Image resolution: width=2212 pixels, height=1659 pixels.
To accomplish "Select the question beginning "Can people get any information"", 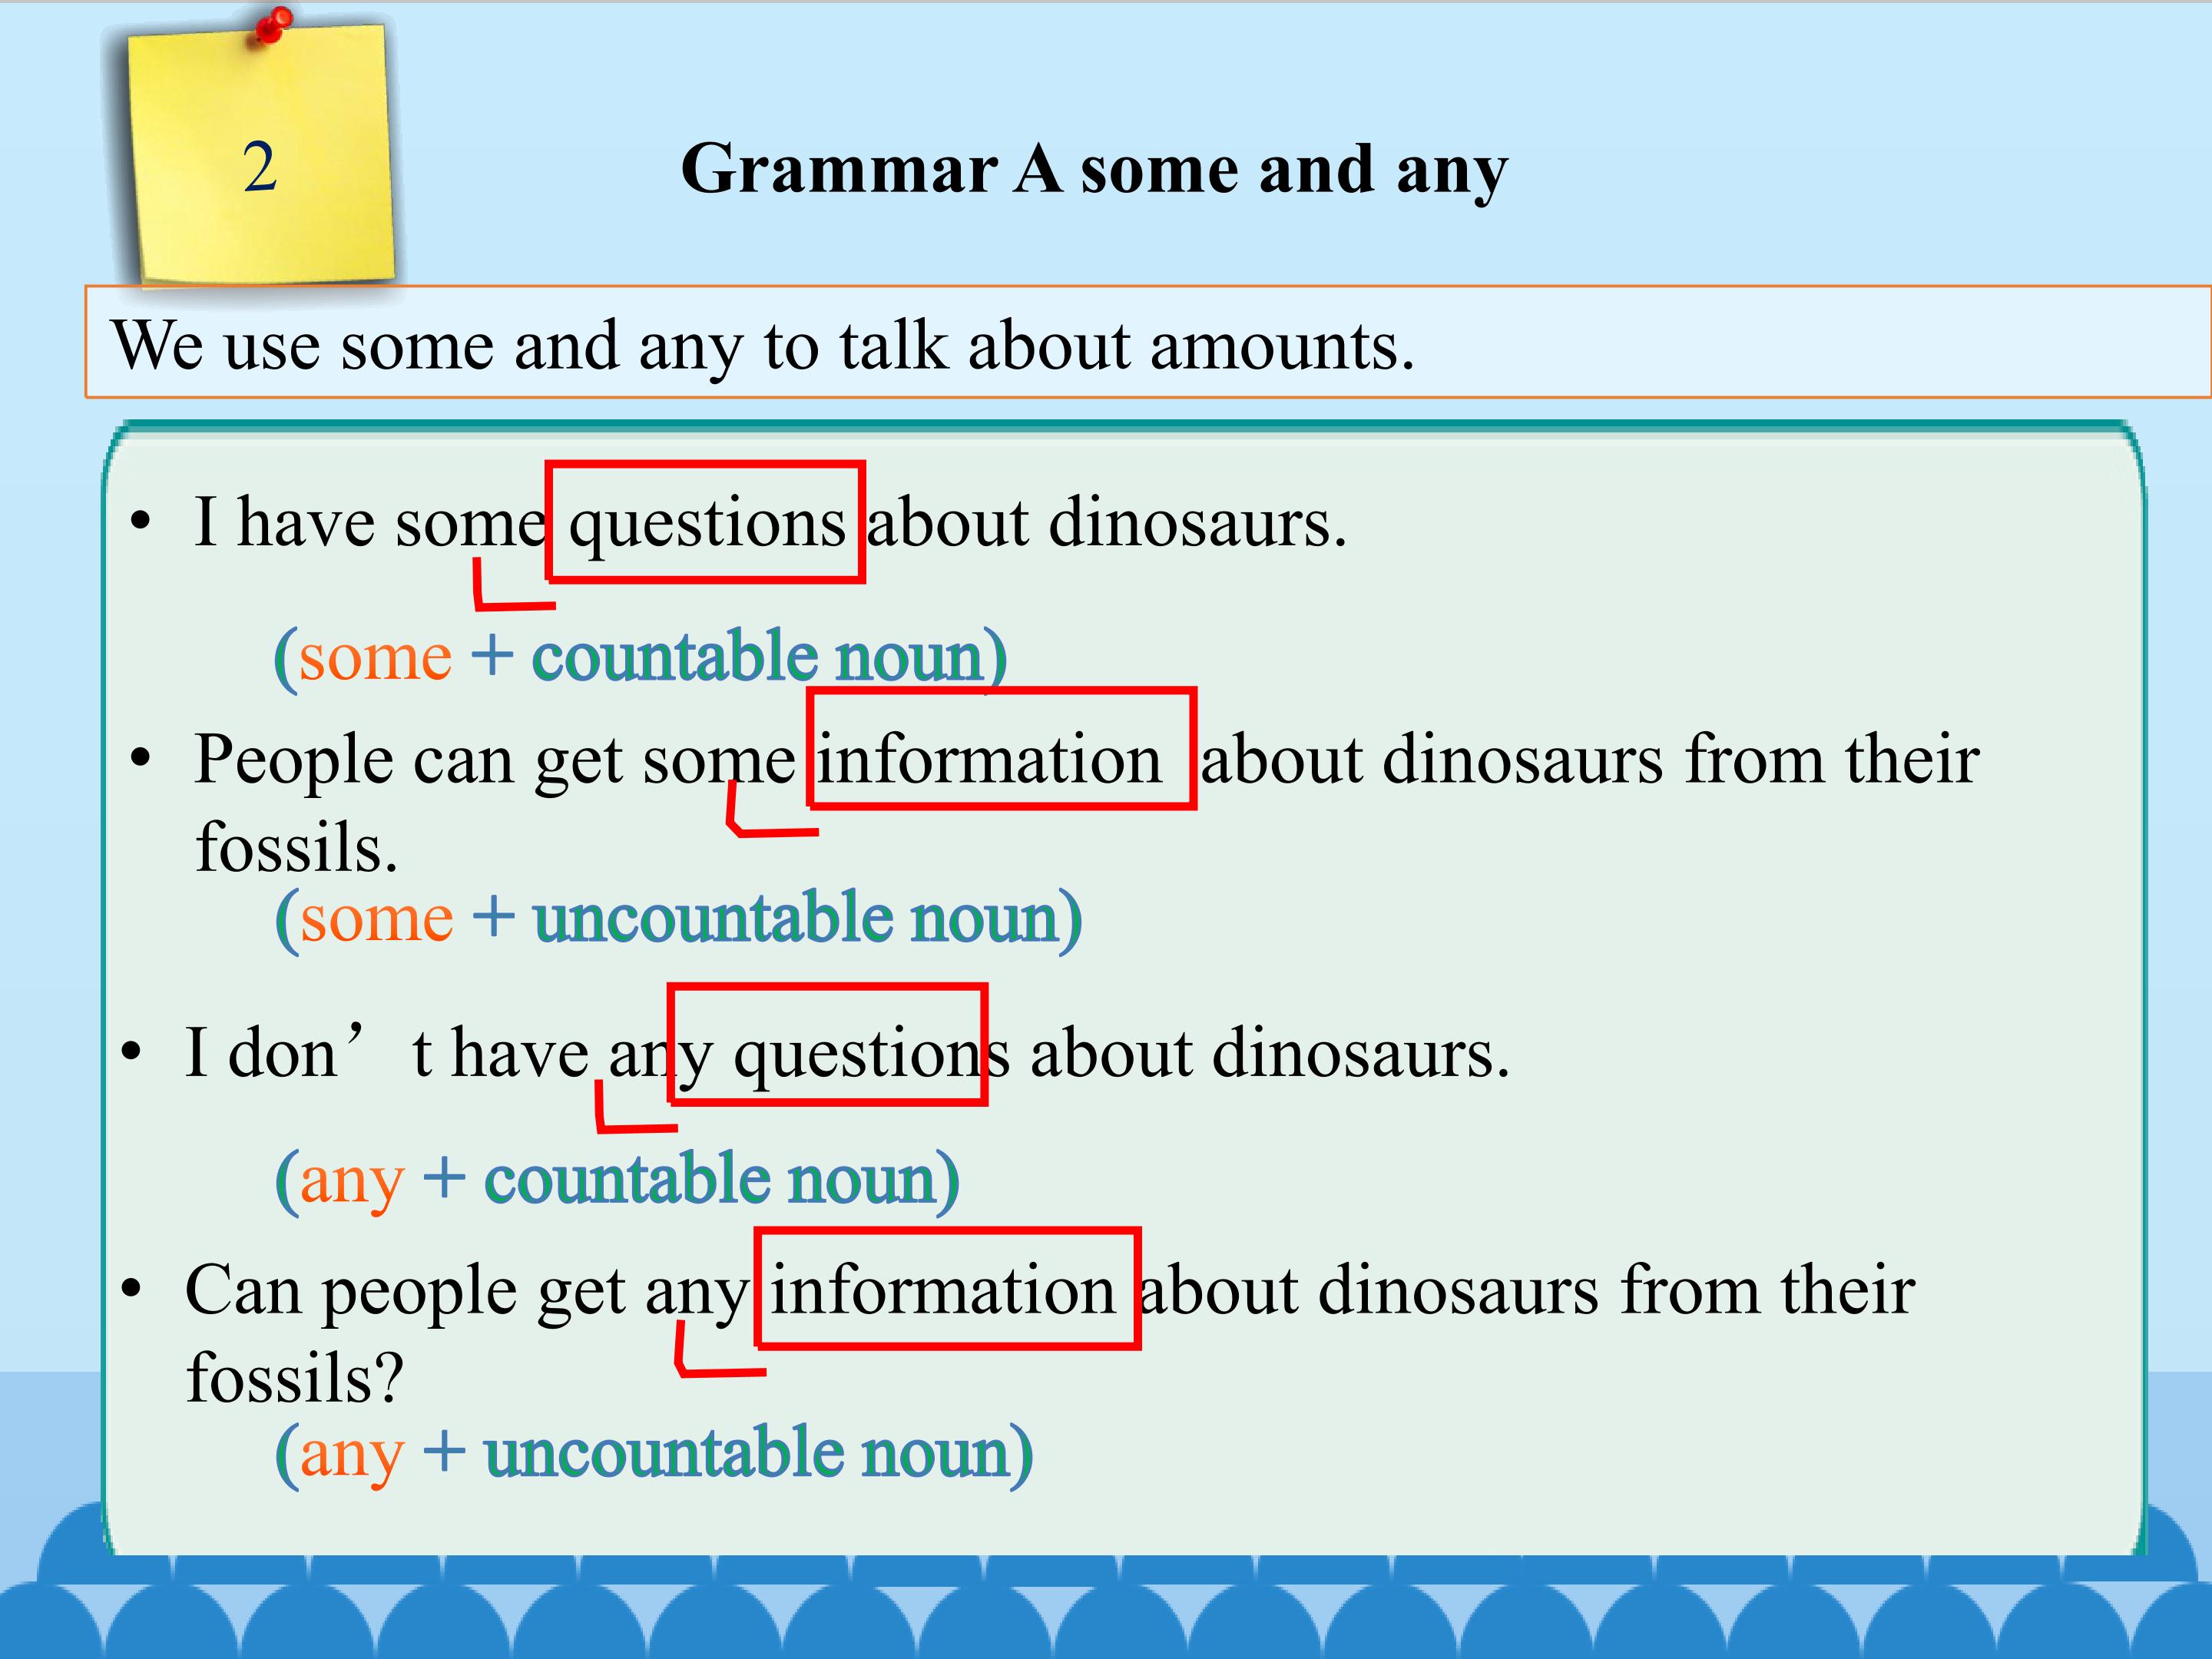I will click(x=1050, y=1333).
